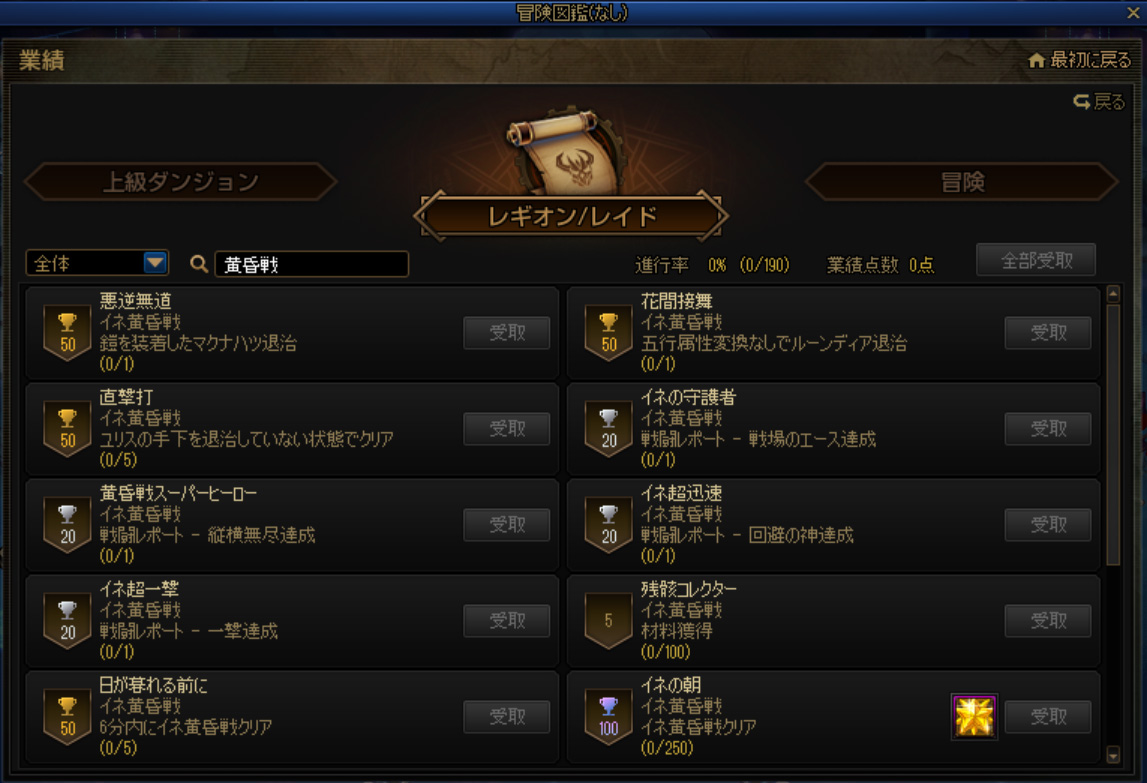1147x783 pixels.
Task: Click the 5-point badge for 残骸コレクター
Action: click(609, 621)
